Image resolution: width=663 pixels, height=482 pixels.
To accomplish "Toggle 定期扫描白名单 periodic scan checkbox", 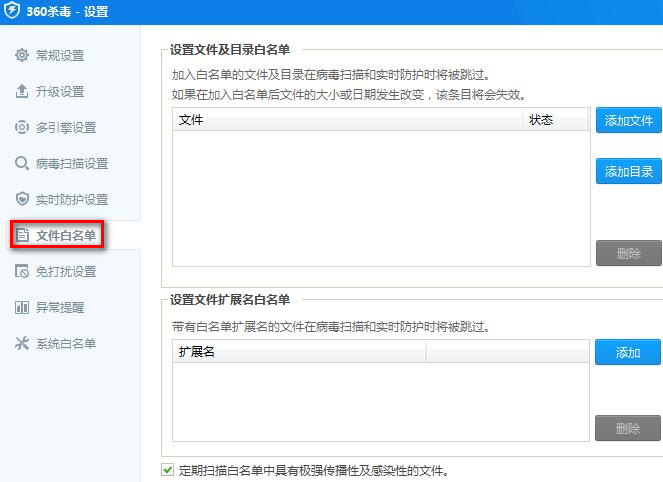I will click(x=167, y=470).
